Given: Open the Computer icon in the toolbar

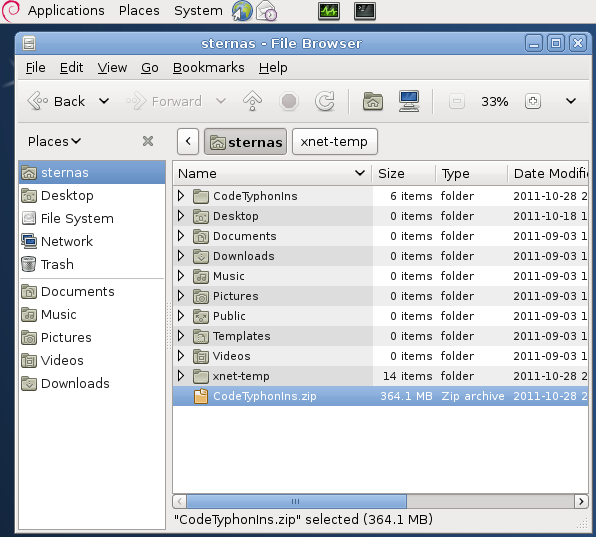Looking at the screenshot, I should tap(409, 101).
